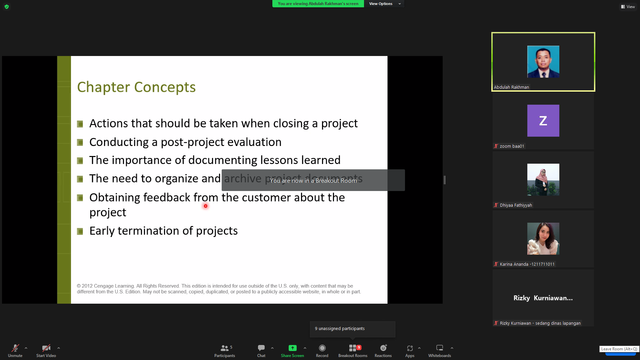640x360 pixels.
Task: Start recording with the Record button
Action: (x=322, y=350)
